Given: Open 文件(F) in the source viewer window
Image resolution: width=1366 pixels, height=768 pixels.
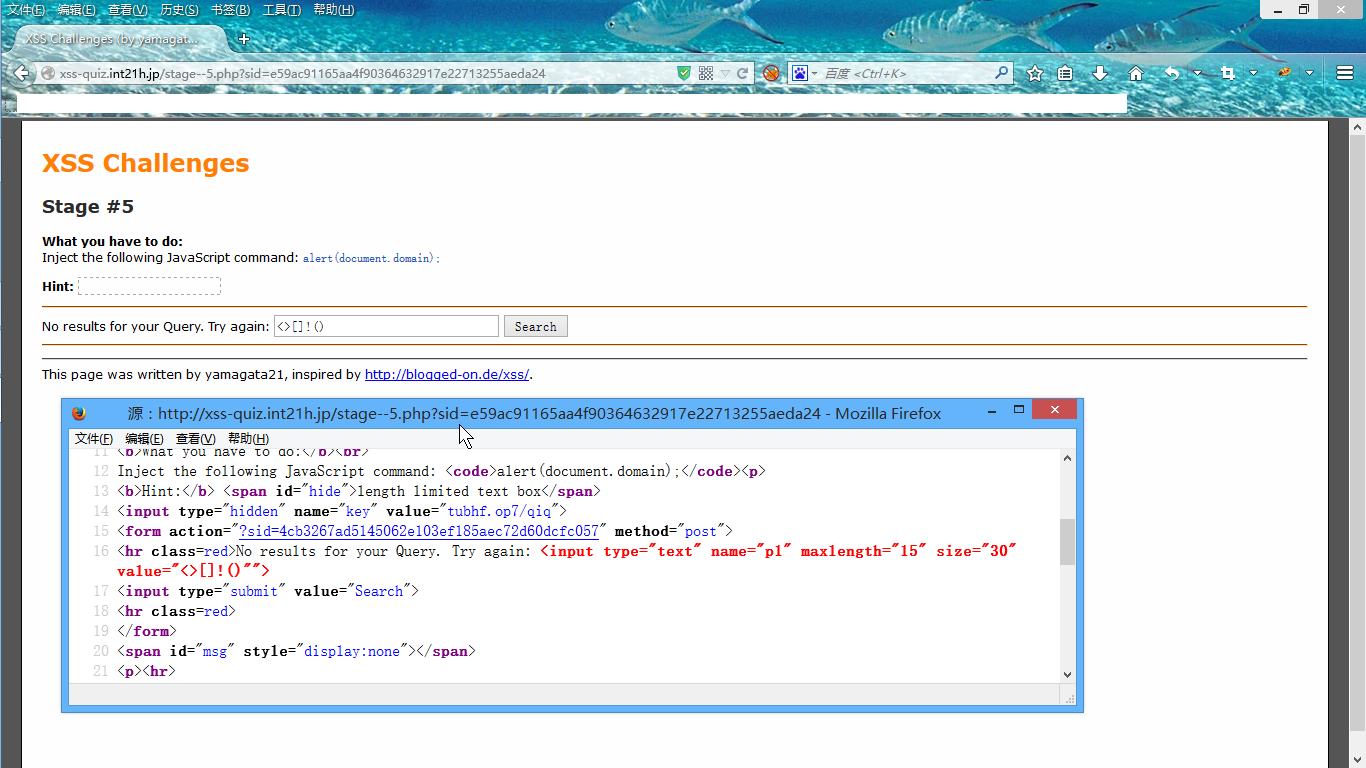Looking at the screenshot, I should coord(94,439).
